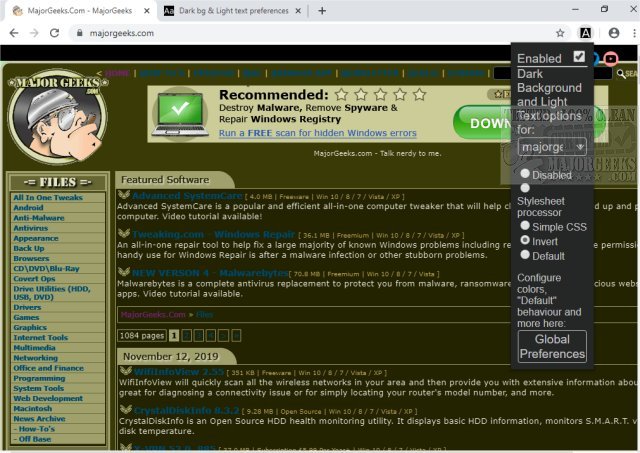Image resolution: width=640 pixels, height=453 pixels.
Task: Open the CrystalDiskInfo listing link
Action: tap(187, 410)
